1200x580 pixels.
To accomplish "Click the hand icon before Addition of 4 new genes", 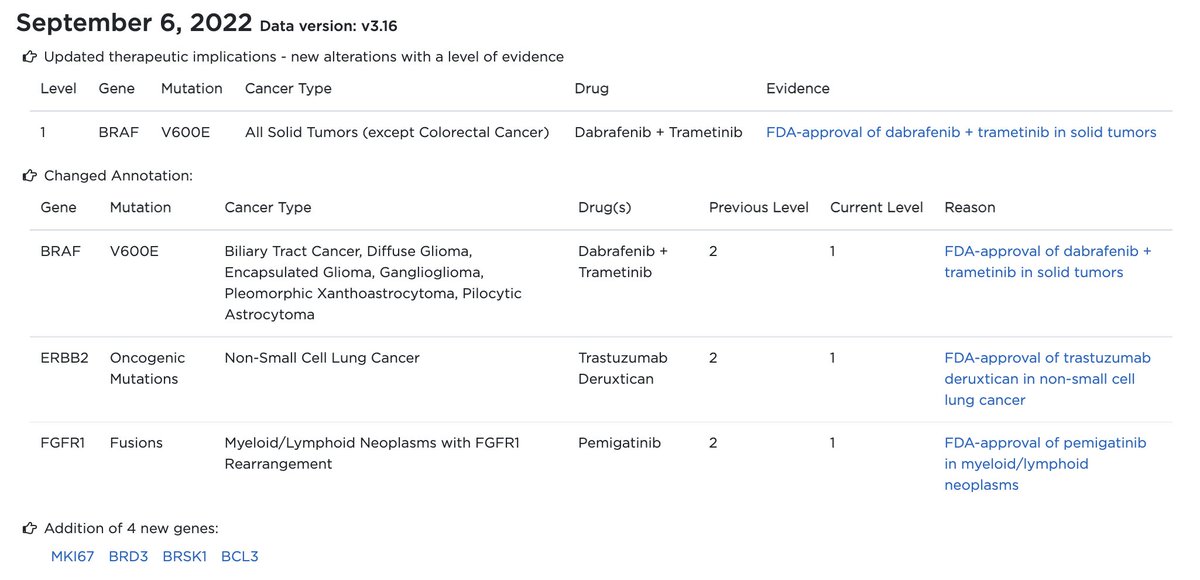I will (30, 528).
